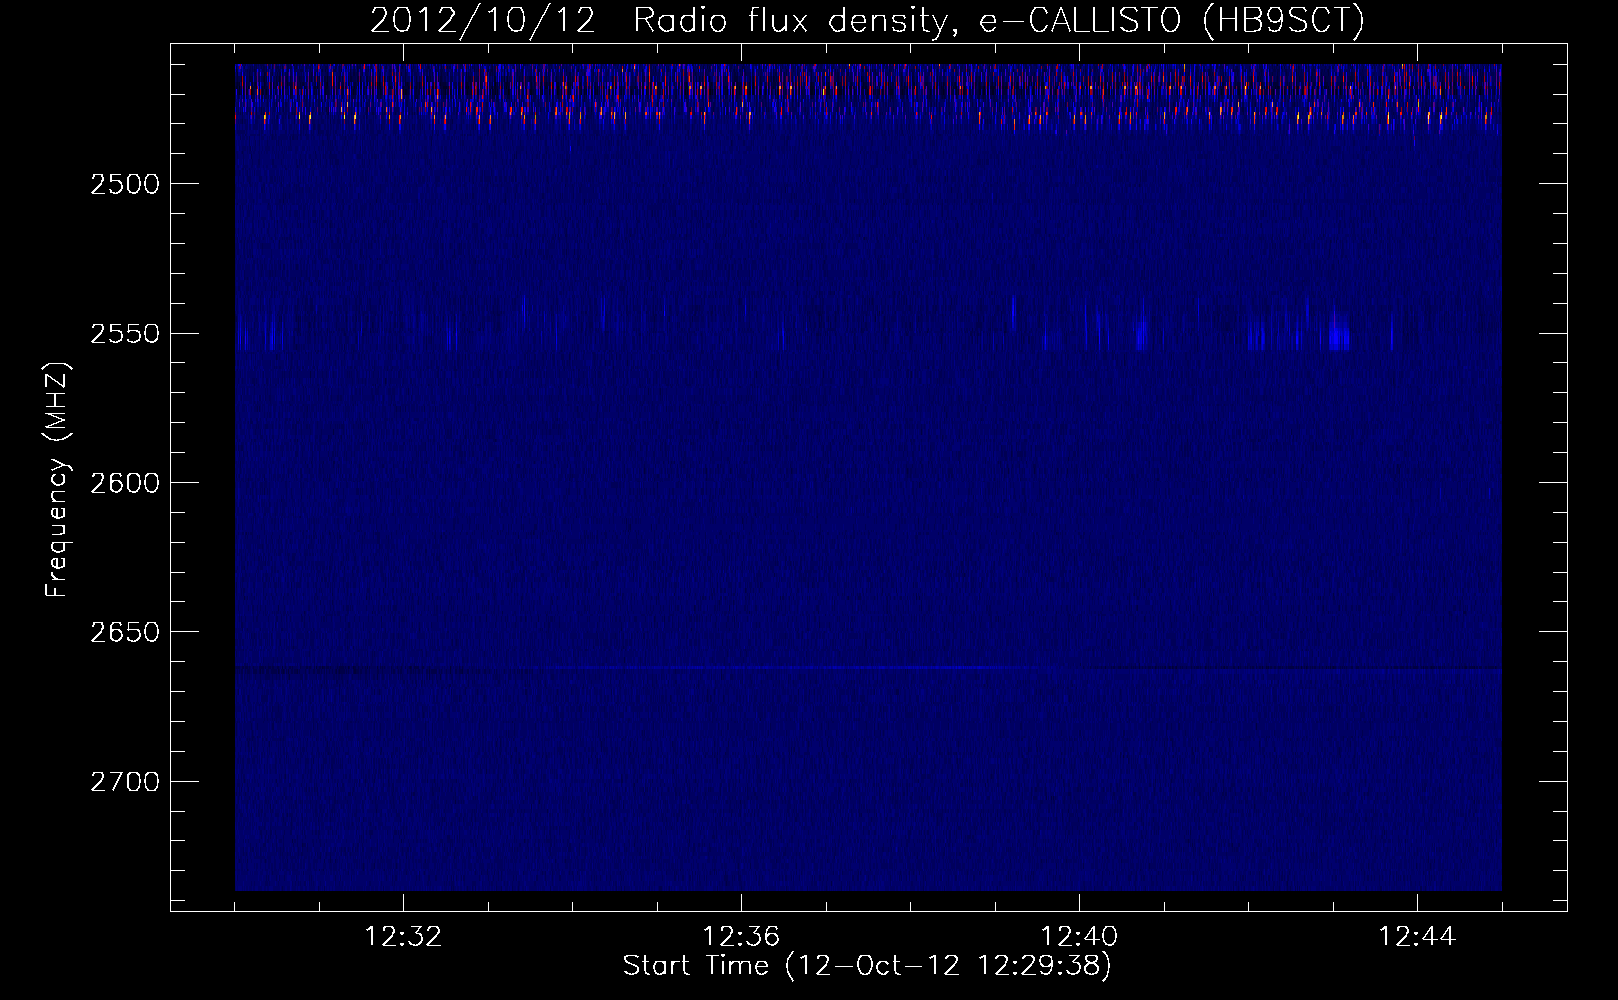The height and width of the screenshot is (1000, 1618).
Task: Select the title text 'Radio flux density, e-CALLISTO (HB9SCT)'
Action: [x=999, y=22]
